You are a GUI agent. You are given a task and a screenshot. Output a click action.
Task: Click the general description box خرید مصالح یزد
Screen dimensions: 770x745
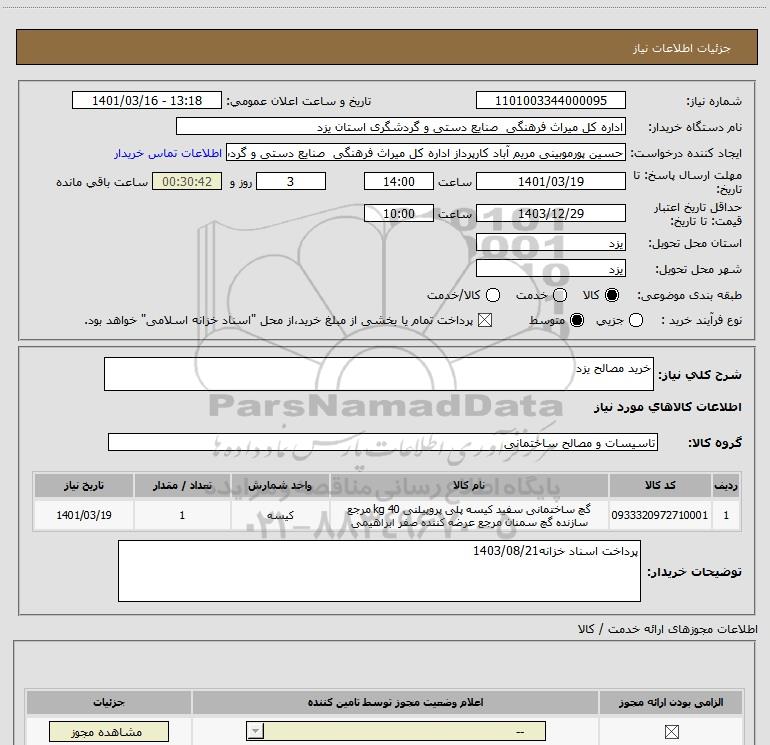pyautogui.click(x=379, y=374)
